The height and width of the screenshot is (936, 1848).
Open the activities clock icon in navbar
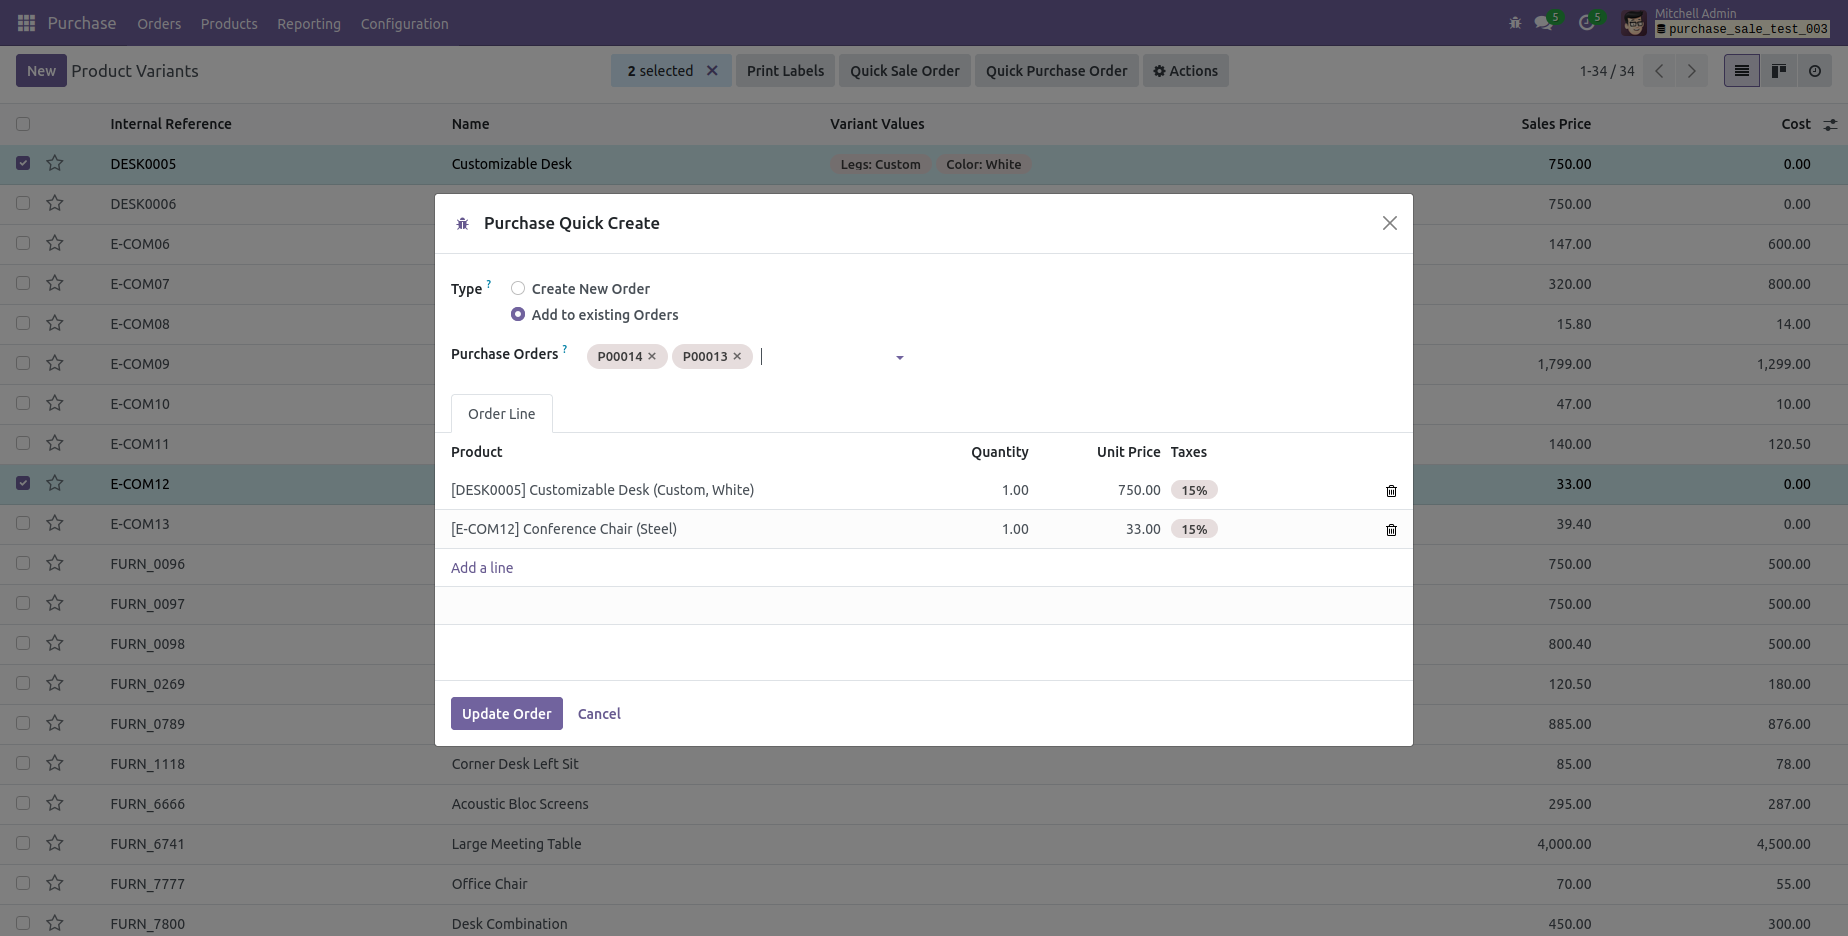pos(1587,23)
